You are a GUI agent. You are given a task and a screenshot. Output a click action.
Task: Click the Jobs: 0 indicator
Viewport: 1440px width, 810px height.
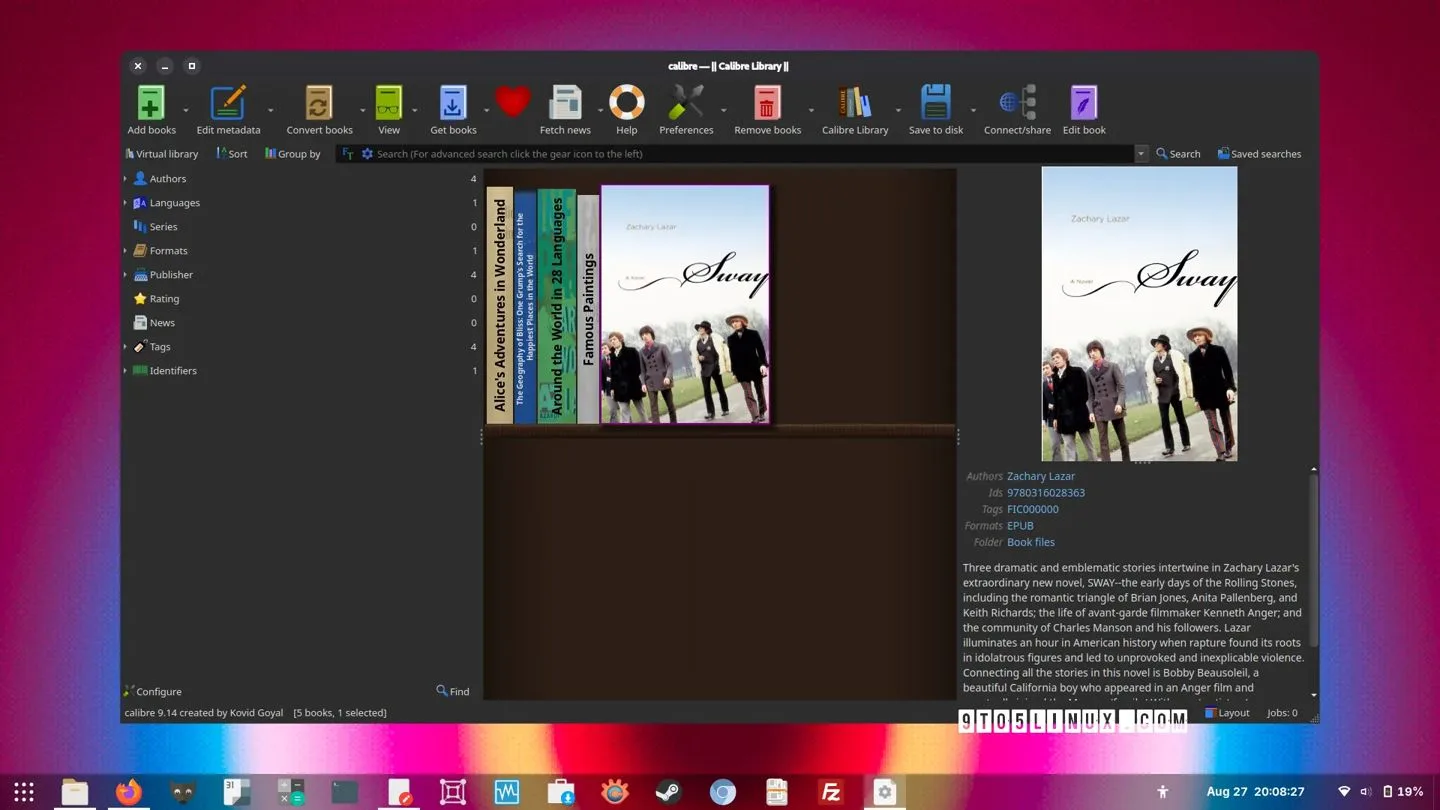pyautogui.click(x=1282, y=713)
